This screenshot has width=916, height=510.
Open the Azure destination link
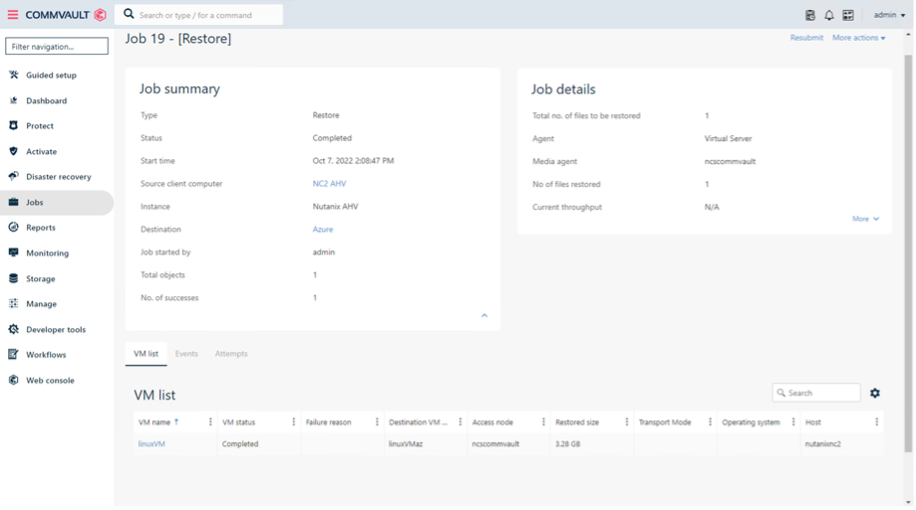point(322,229)
